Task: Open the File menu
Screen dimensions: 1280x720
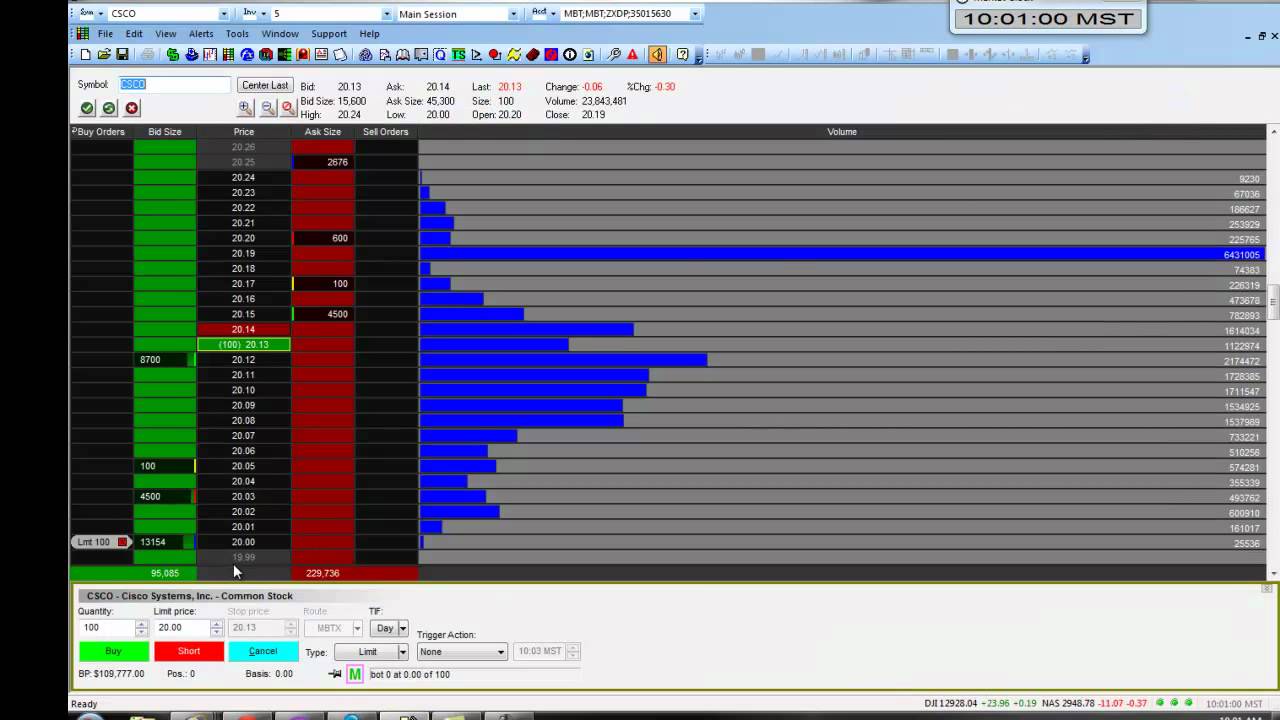Action: point(105,34)
